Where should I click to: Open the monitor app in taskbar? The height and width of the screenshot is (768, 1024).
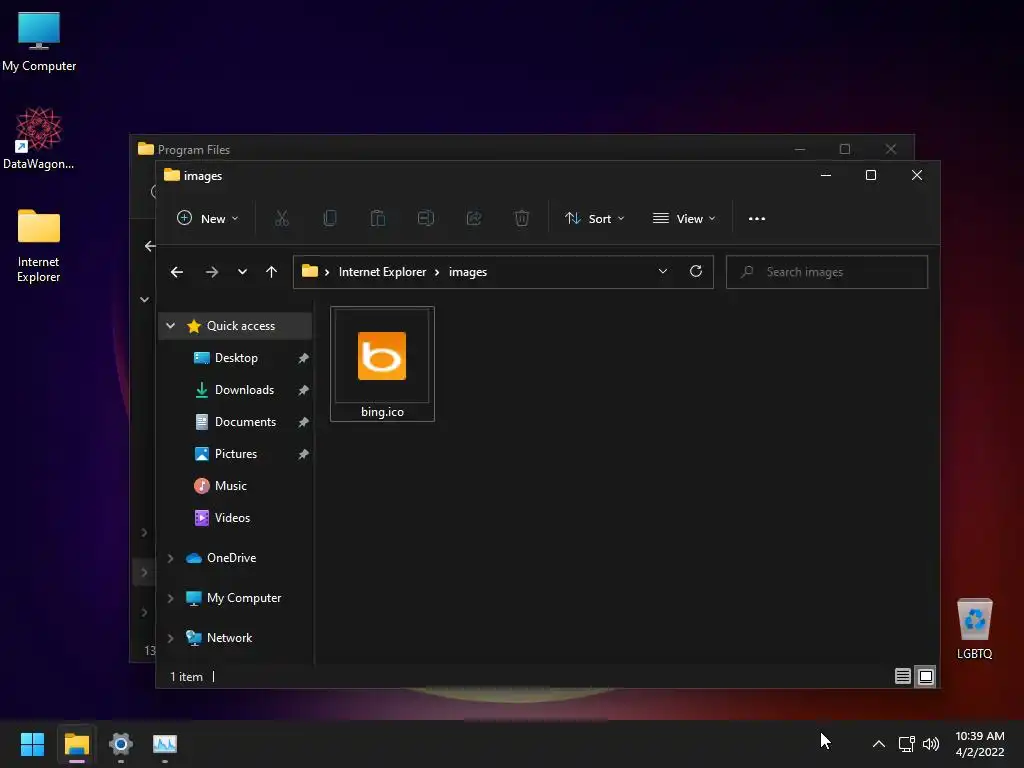point(165,744)
